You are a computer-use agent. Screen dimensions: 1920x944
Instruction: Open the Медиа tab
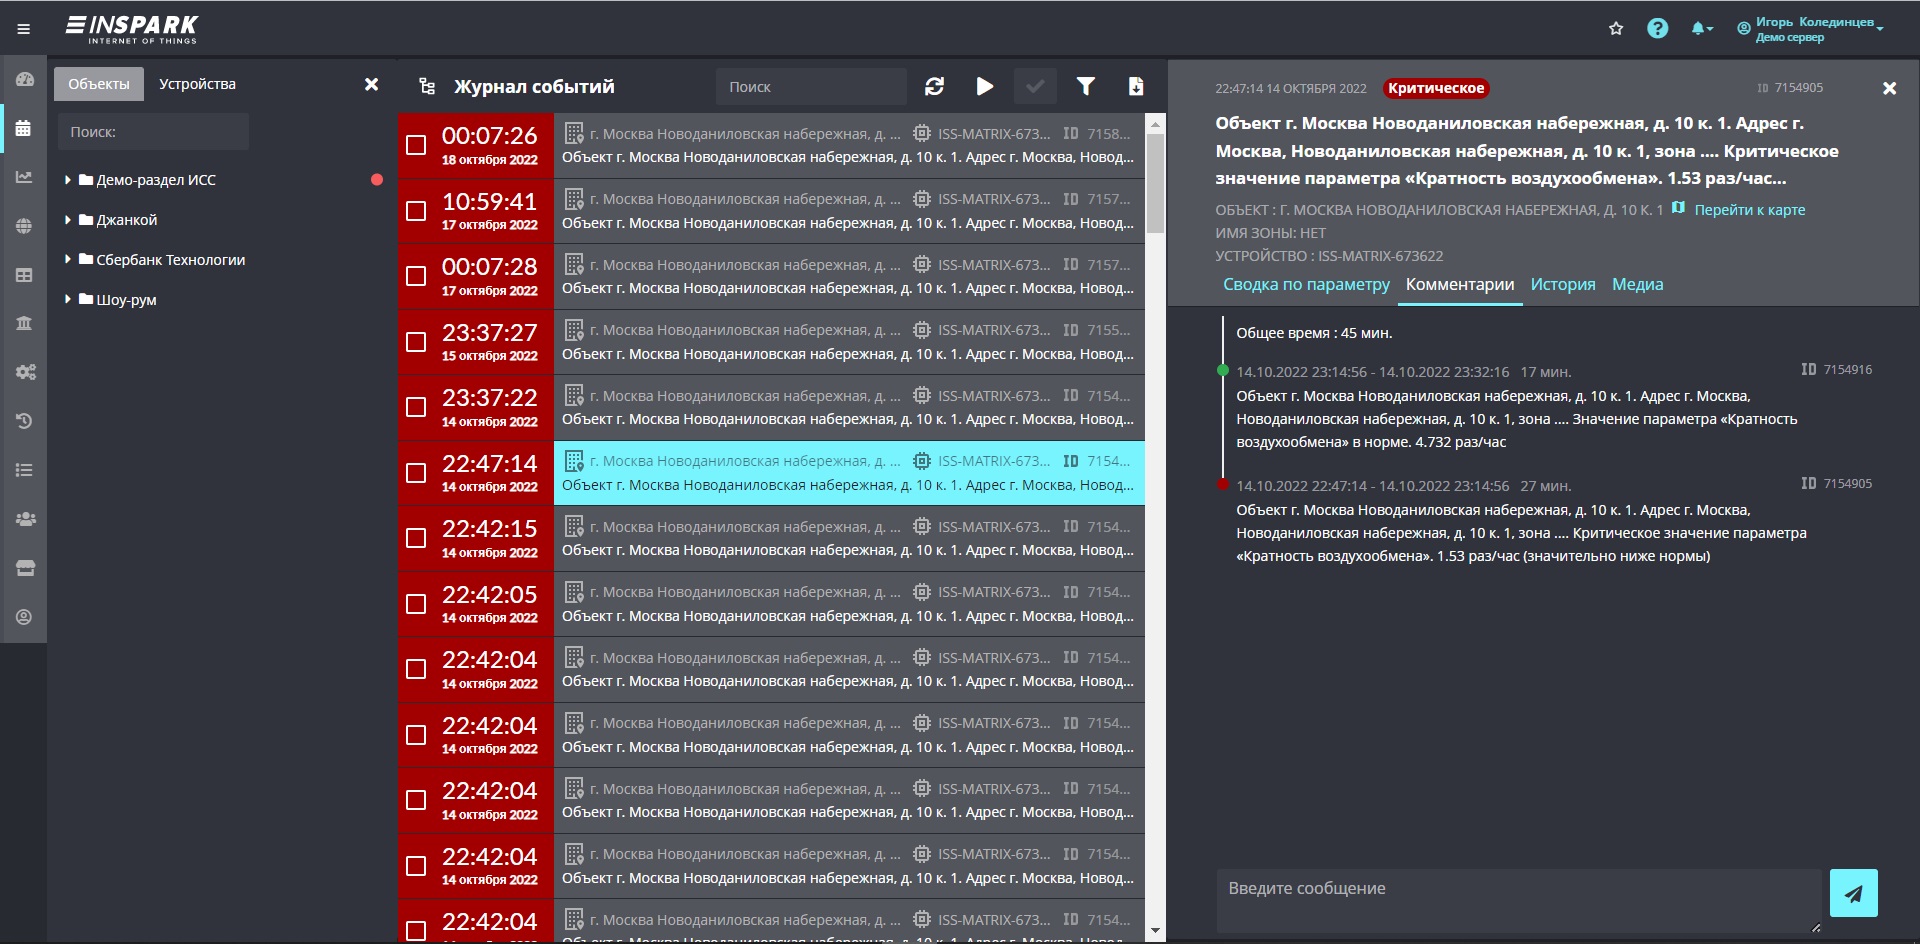point(1638,285)
